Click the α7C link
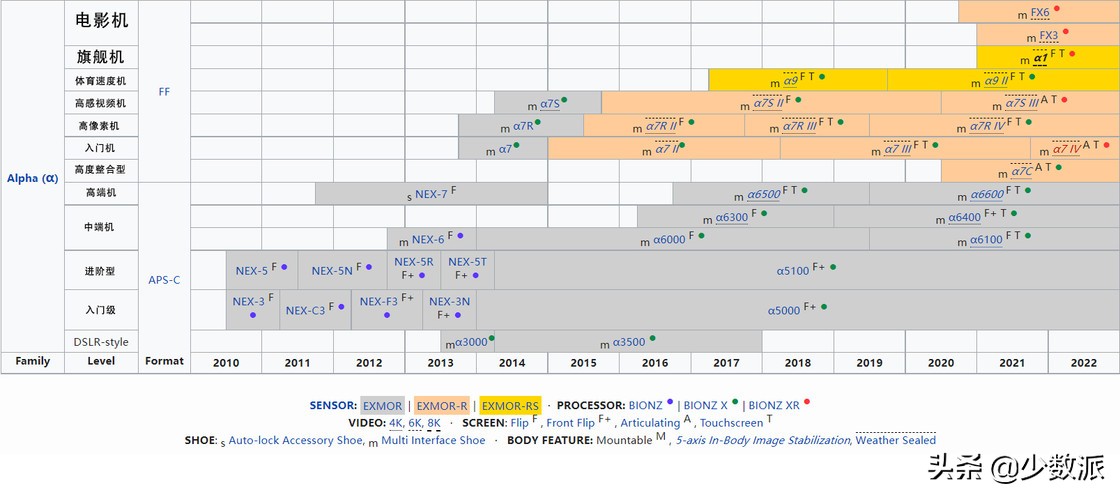The image size is (1120, 497). 1021,171
